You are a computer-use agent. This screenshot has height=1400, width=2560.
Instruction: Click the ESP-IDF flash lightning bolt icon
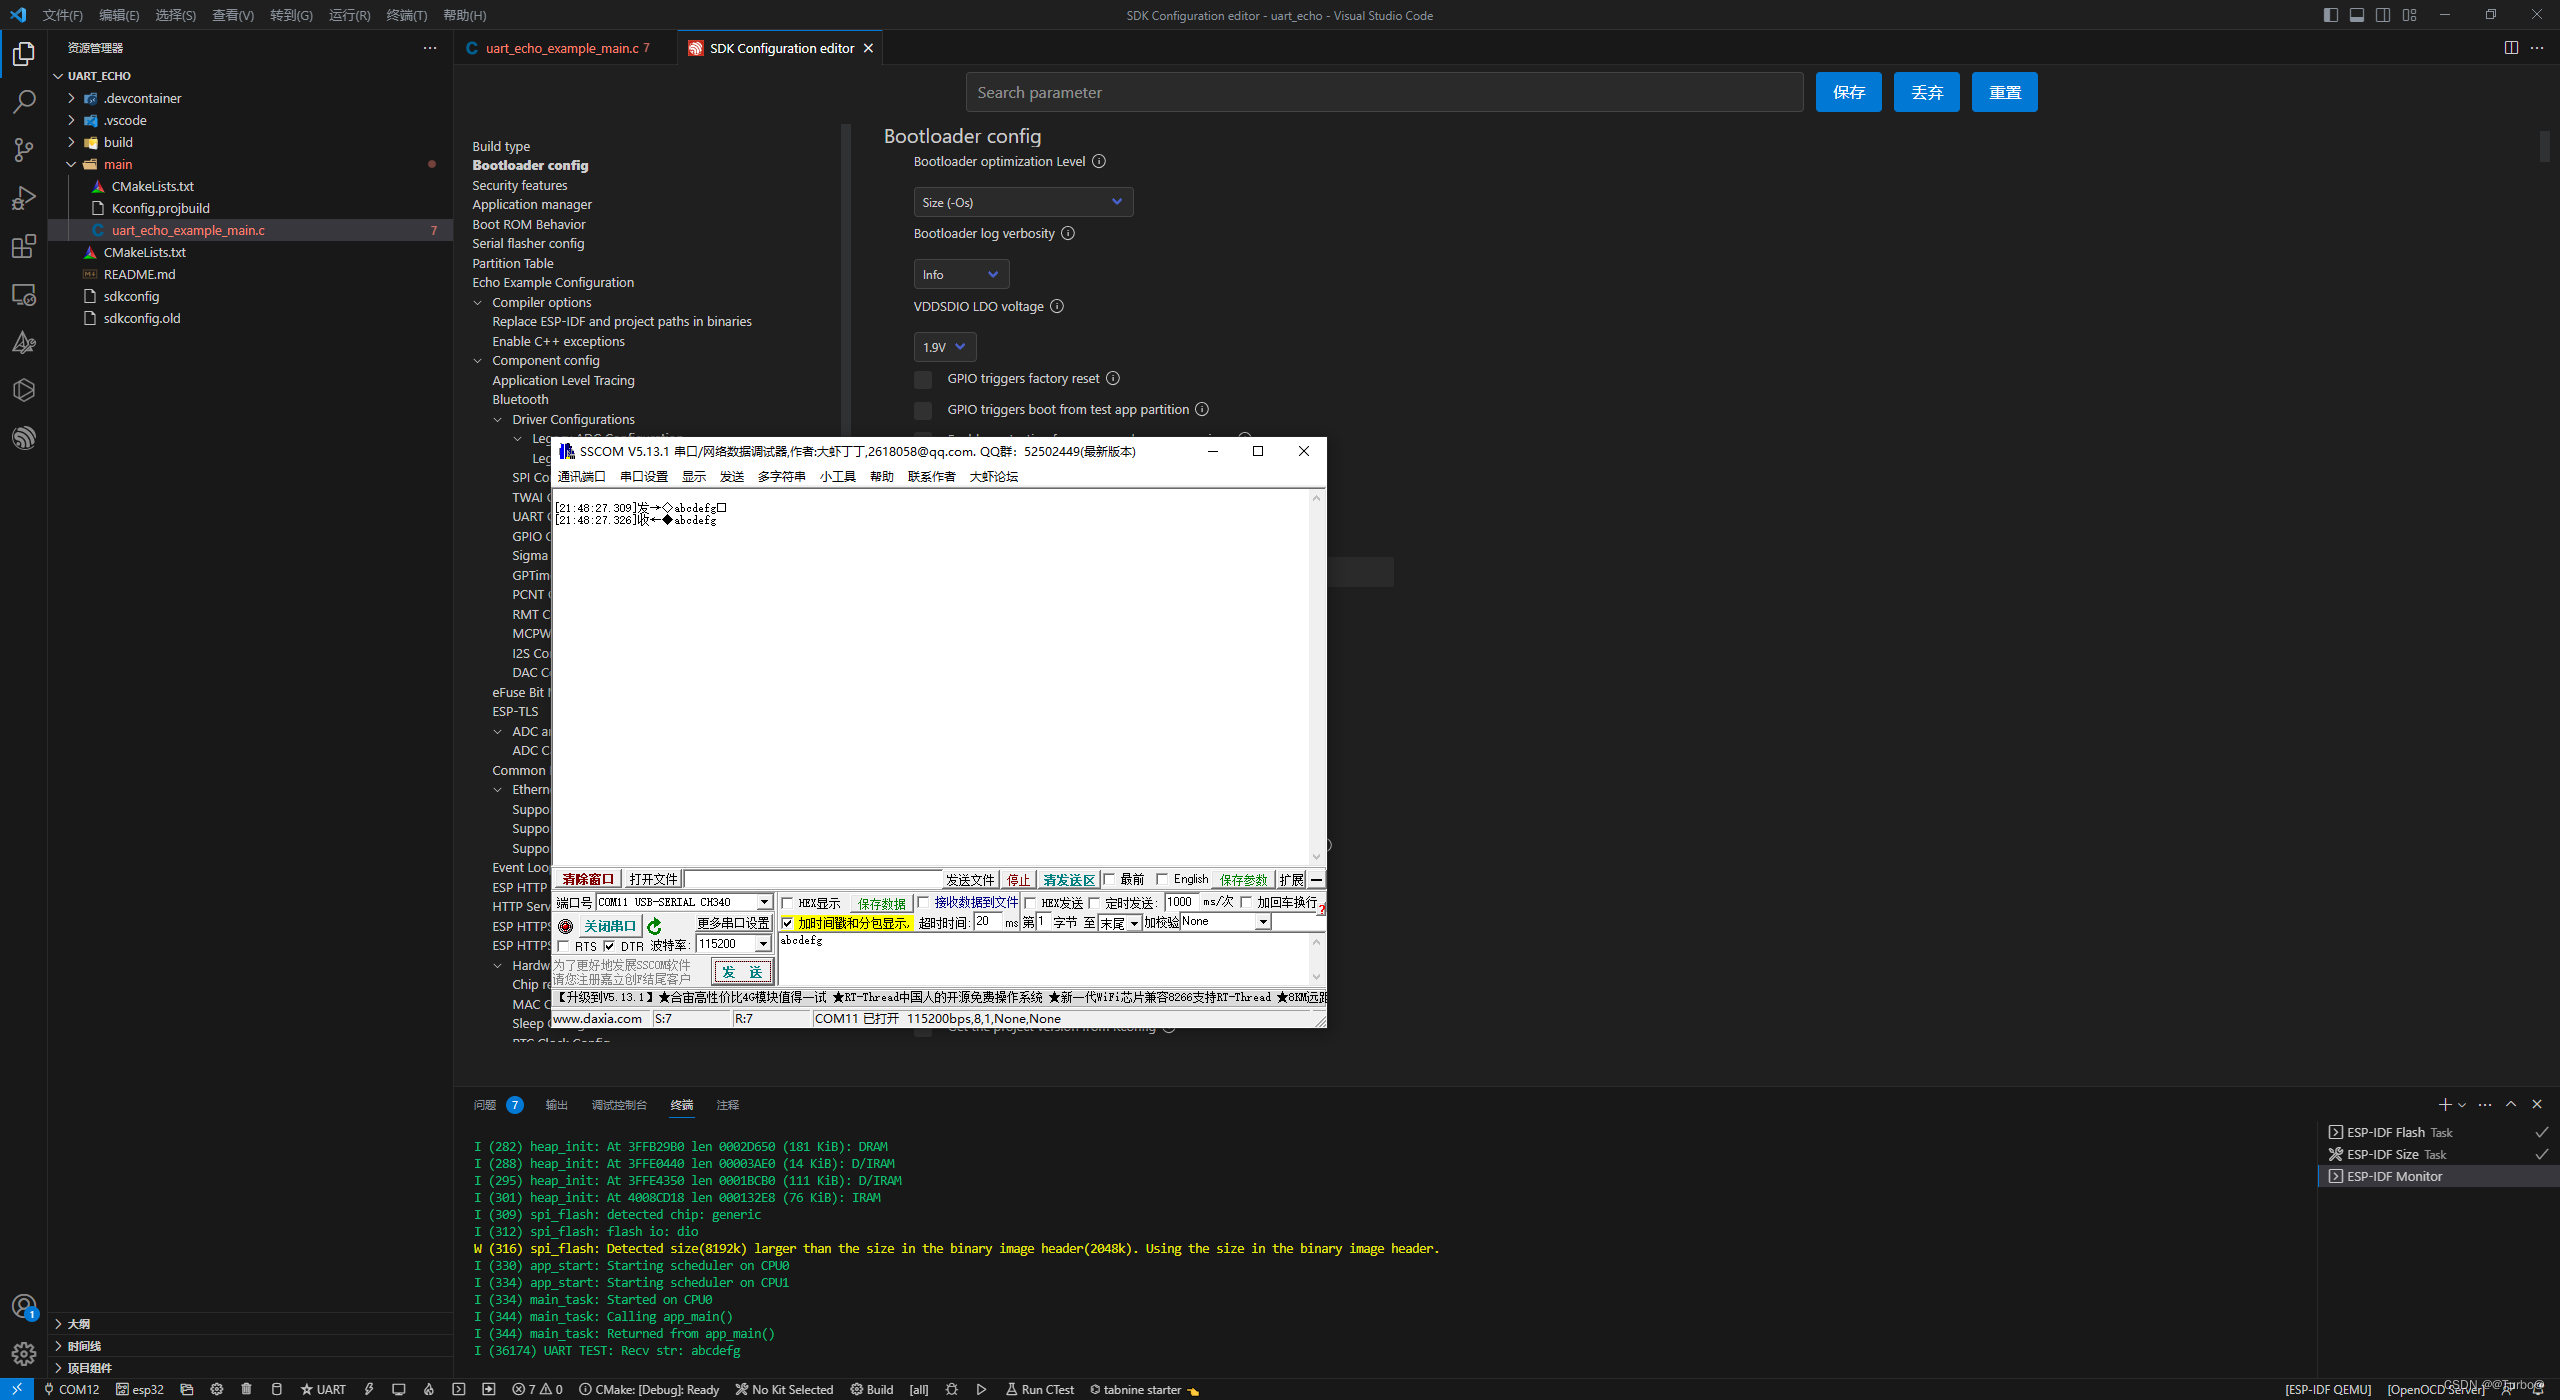pos(369,1389)
